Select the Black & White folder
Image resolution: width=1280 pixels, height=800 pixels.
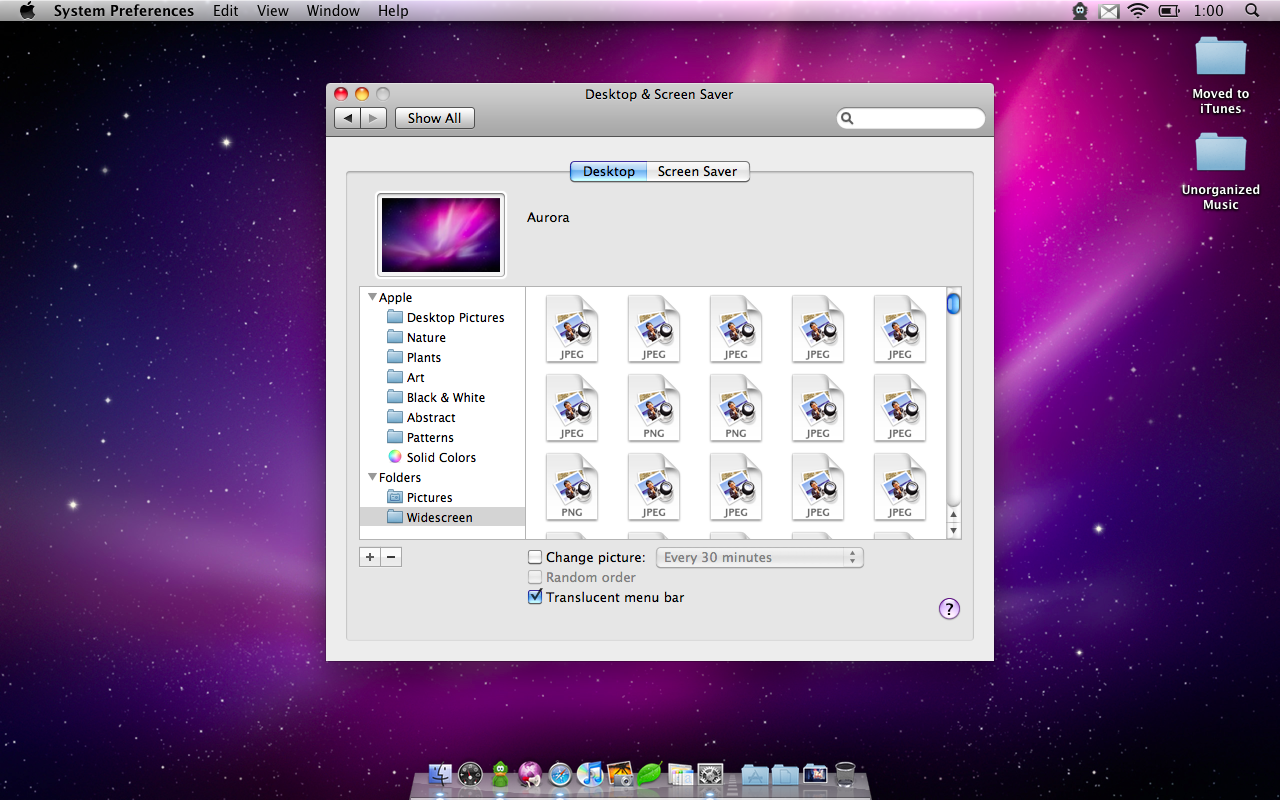pos(436,397)
